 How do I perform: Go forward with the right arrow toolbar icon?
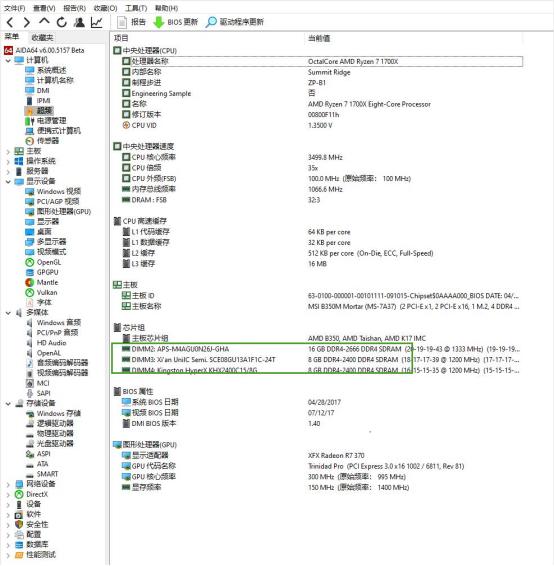pyautogui.click(x=27, y=22)
